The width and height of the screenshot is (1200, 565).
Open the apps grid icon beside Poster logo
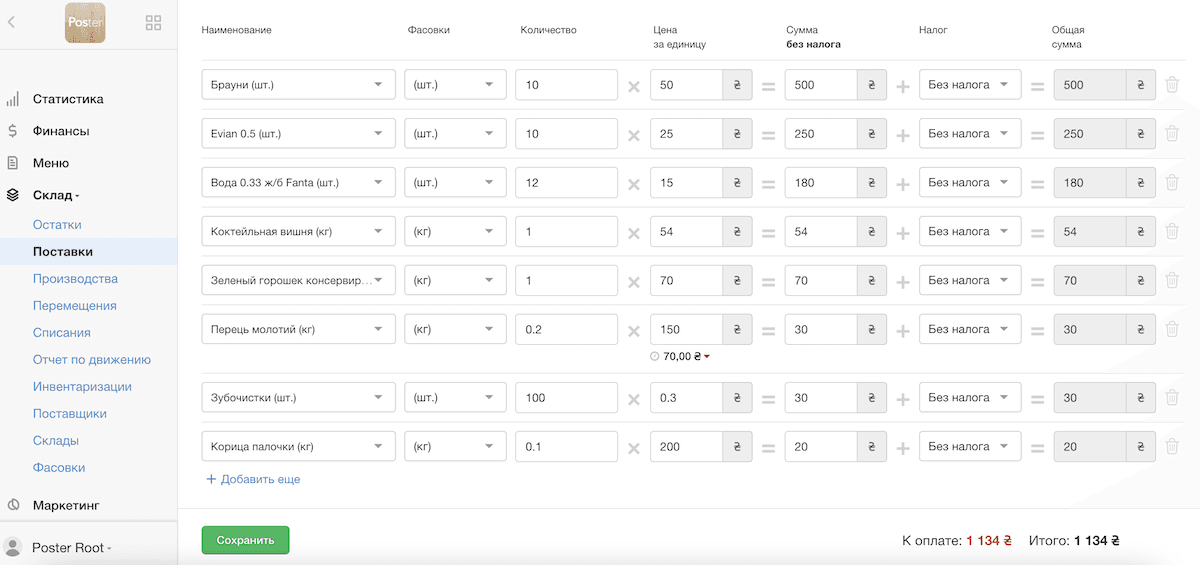[154, 22]
